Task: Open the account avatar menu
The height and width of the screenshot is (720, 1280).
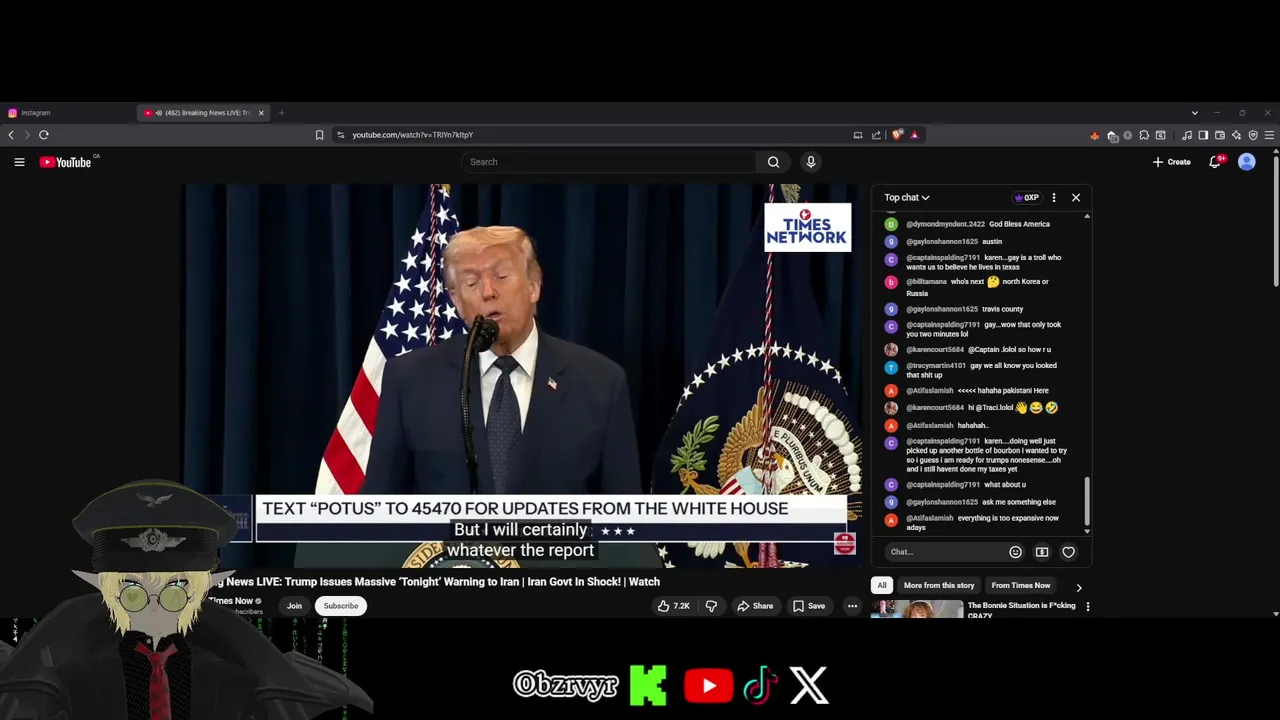Action: click(x=1246, y=162)
